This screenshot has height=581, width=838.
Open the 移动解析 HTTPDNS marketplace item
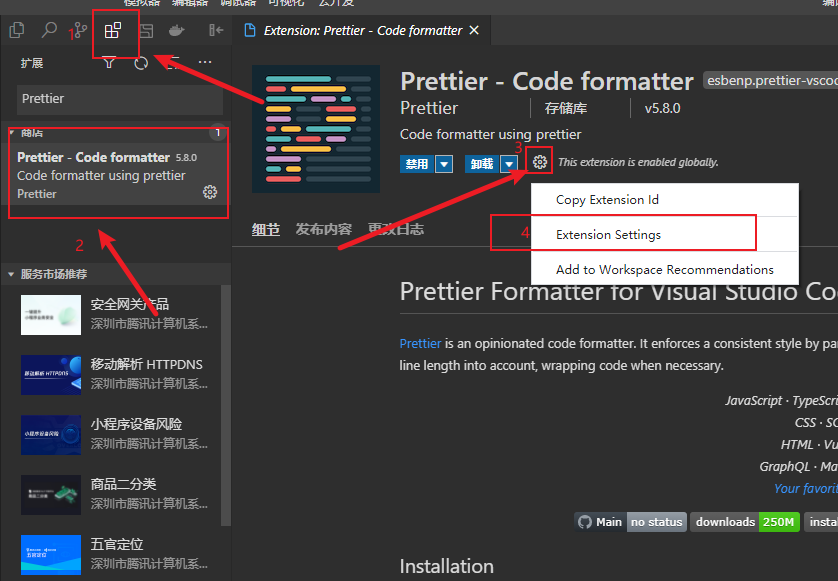click(111, 374)
